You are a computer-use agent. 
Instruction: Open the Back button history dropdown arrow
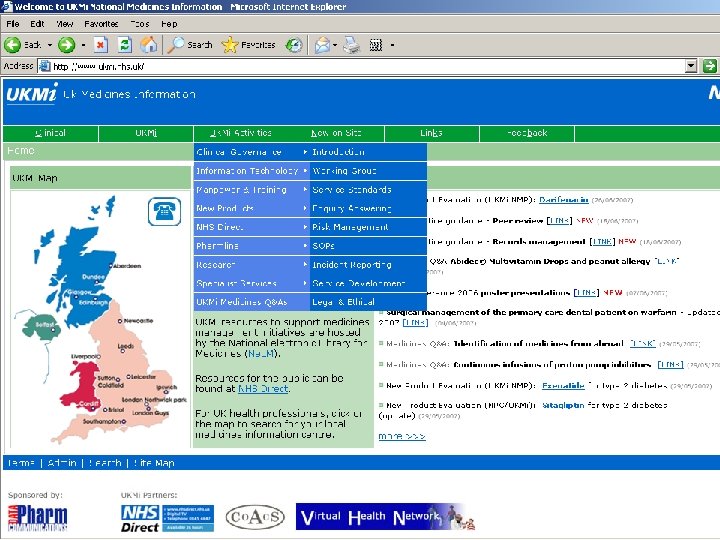coord(49,45)
